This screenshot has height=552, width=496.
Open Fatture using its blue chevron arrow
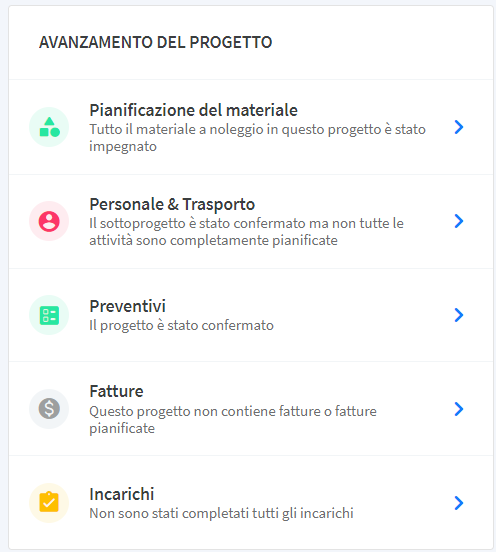pos(459,409)
